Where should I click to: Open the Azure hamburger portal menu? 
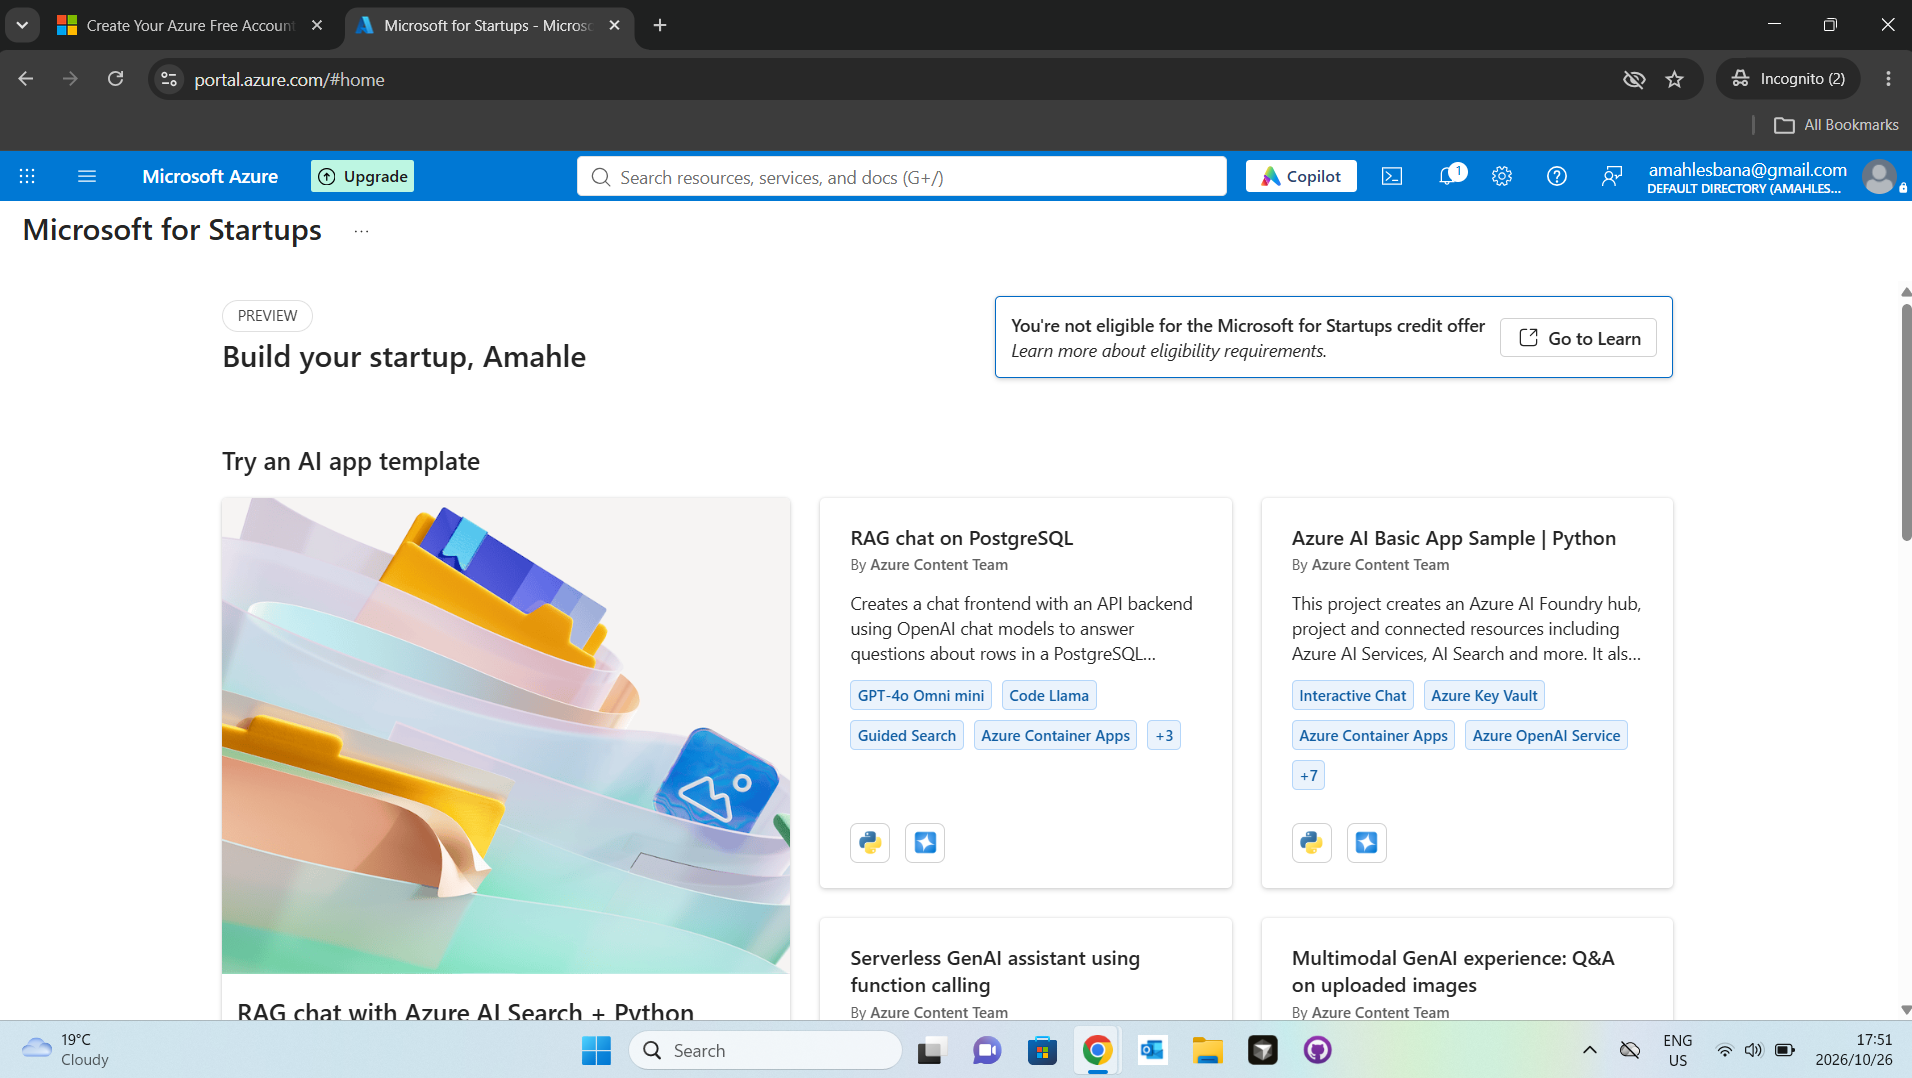87,176
